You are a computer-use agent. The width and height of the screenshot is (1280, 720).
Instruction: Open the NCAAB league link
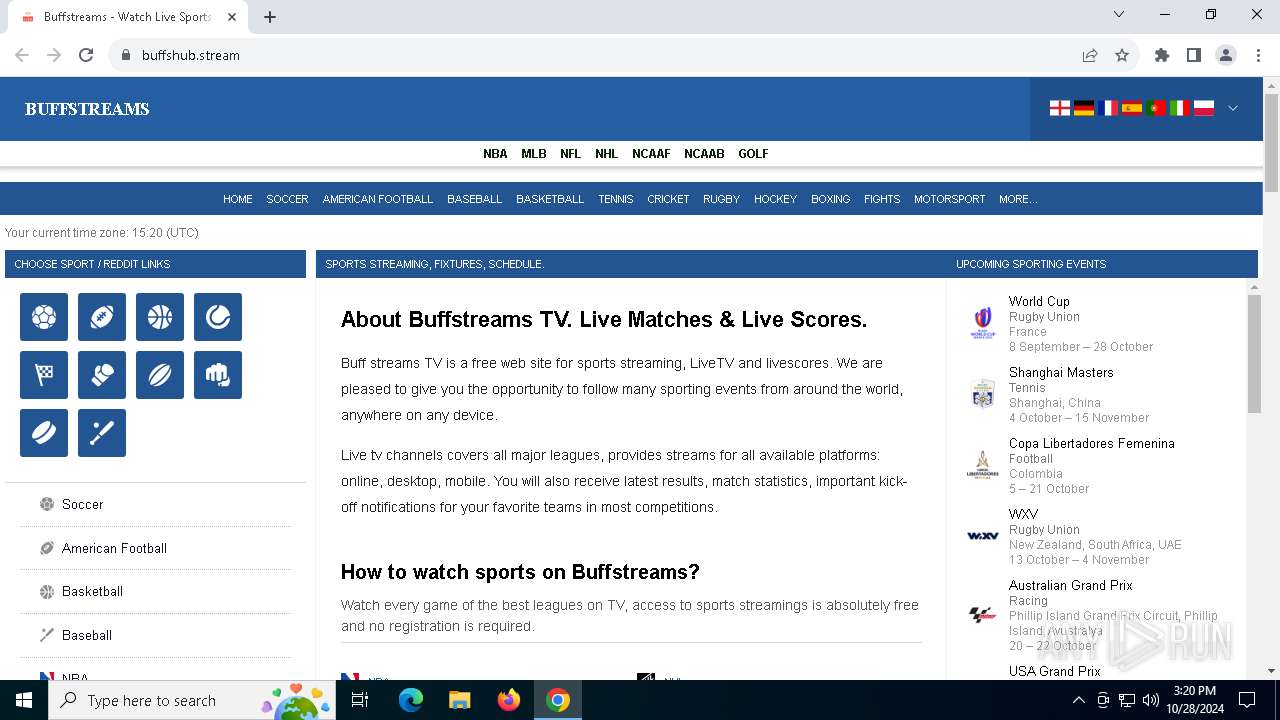[x=704, y=154]
